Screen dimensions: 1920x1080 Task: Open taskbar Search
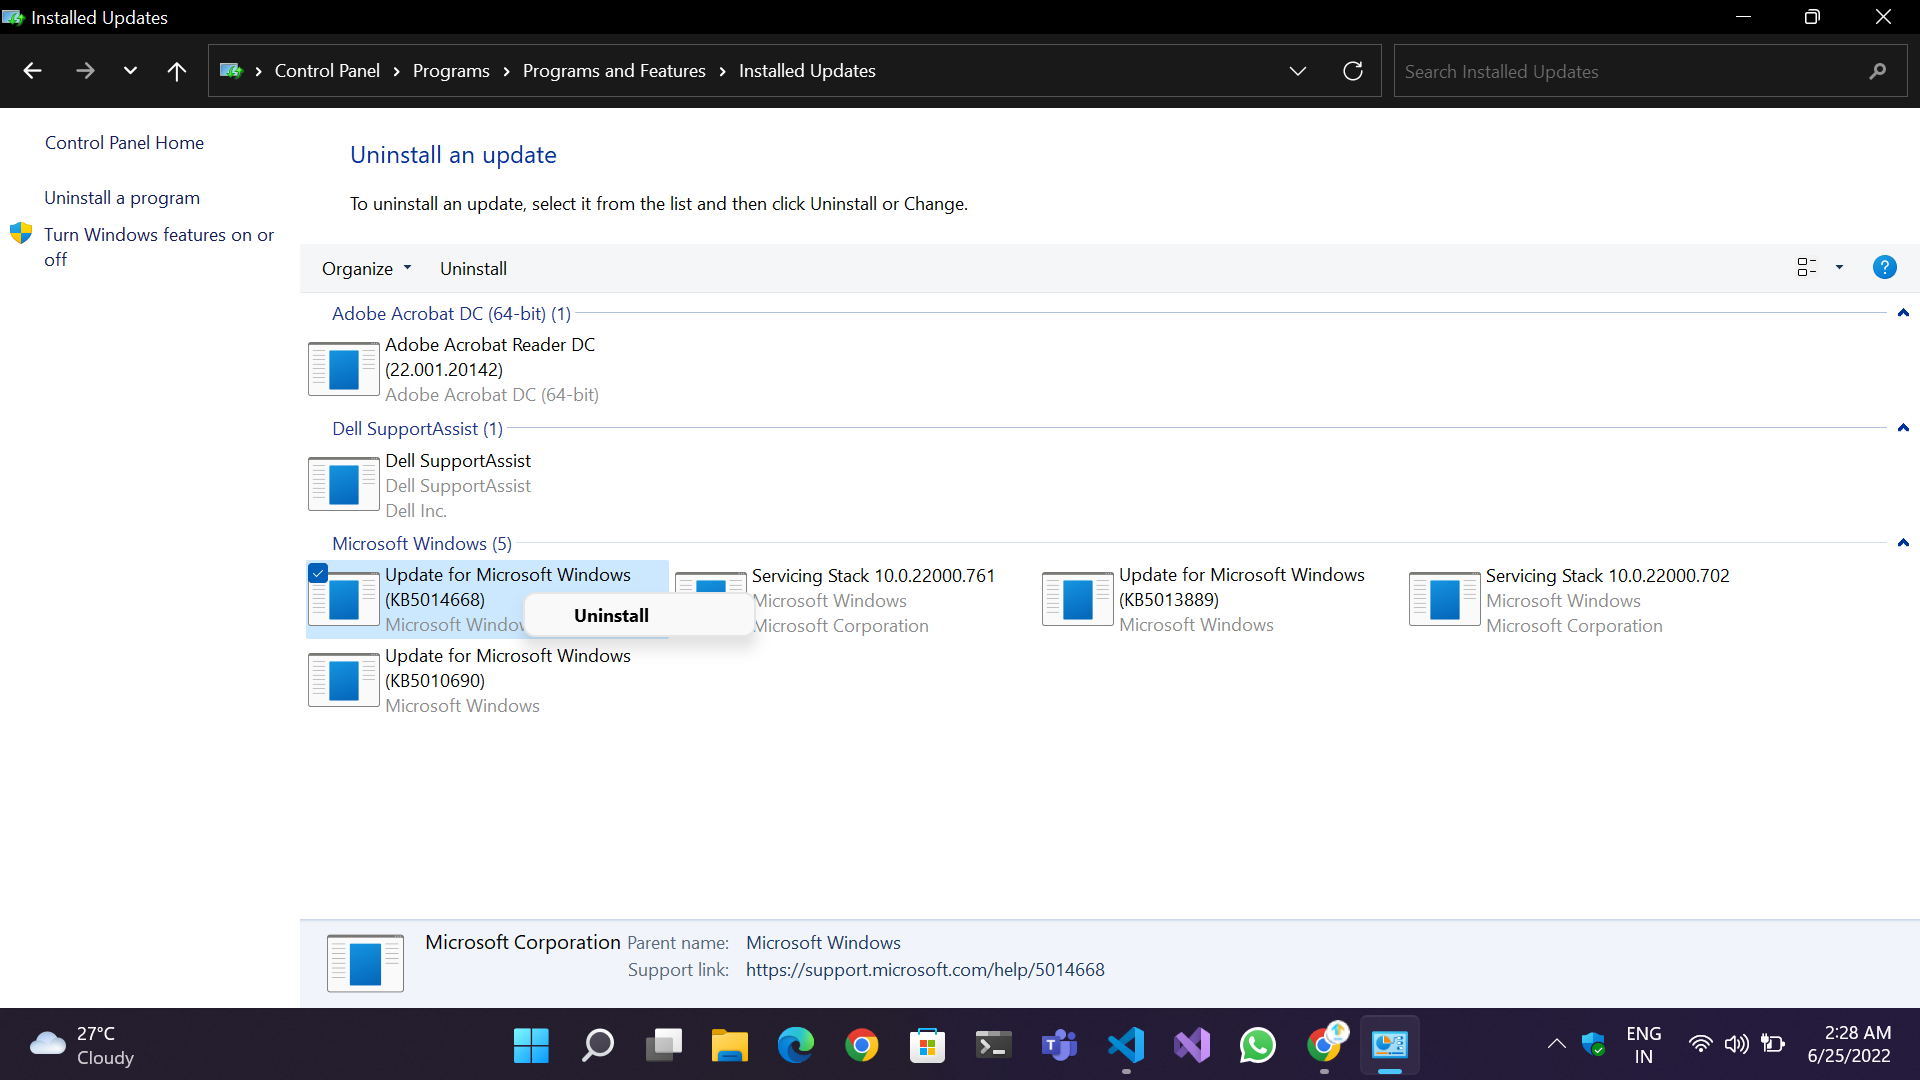click(597, 1046)
